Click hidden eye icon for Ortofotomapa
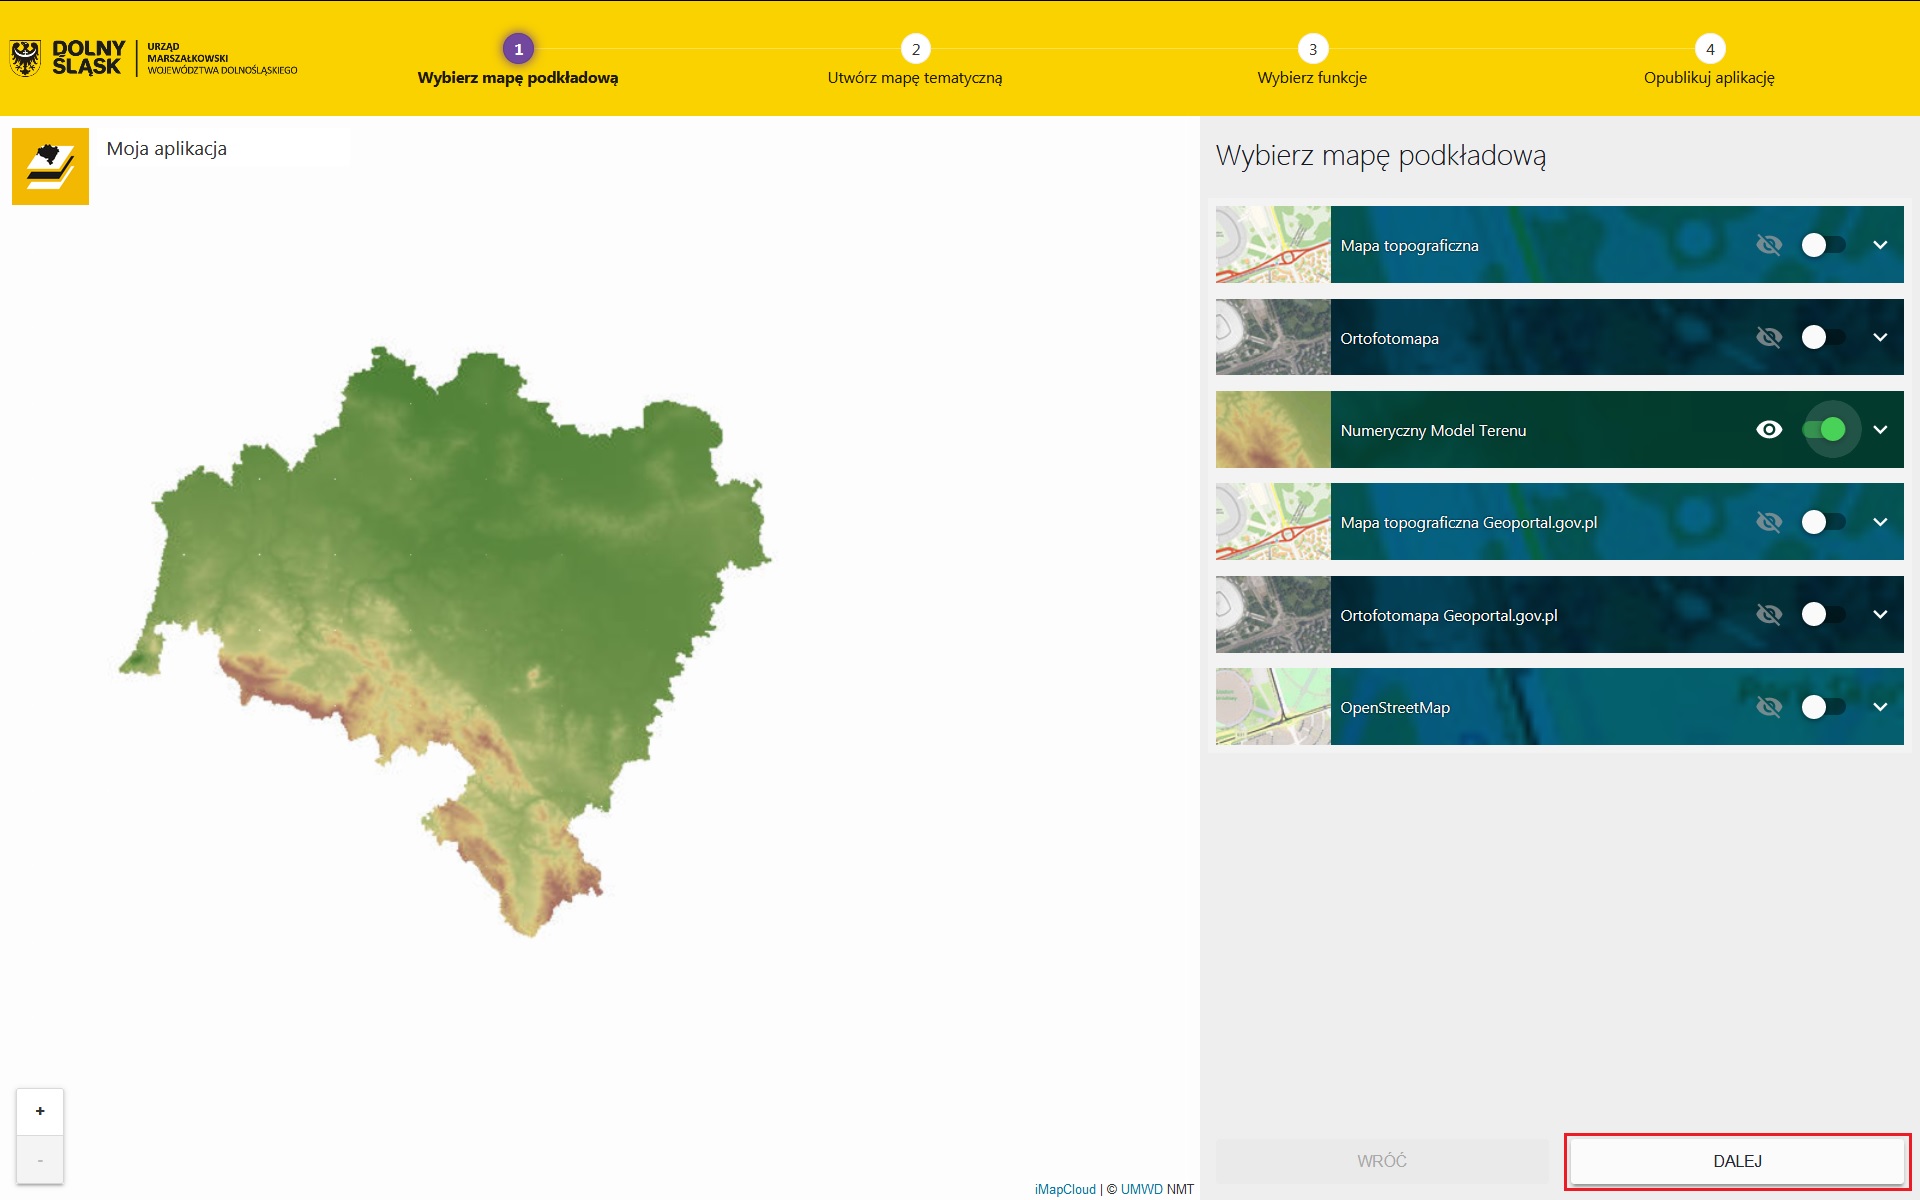The height and width of the screenshot is (1200, 1920). point(1768,338)
